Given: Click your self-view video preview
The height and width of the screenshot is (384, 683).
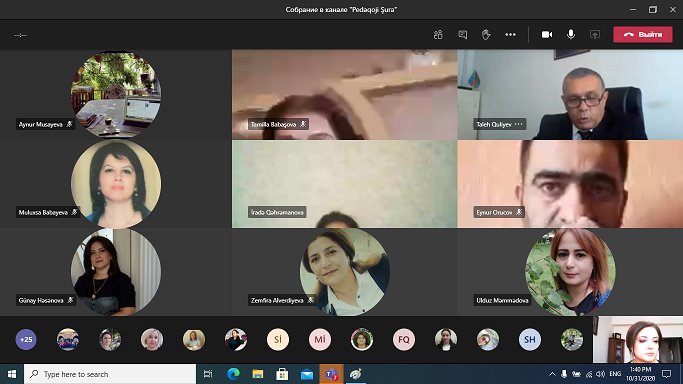Looking at the screenshot, I should 638,340.
